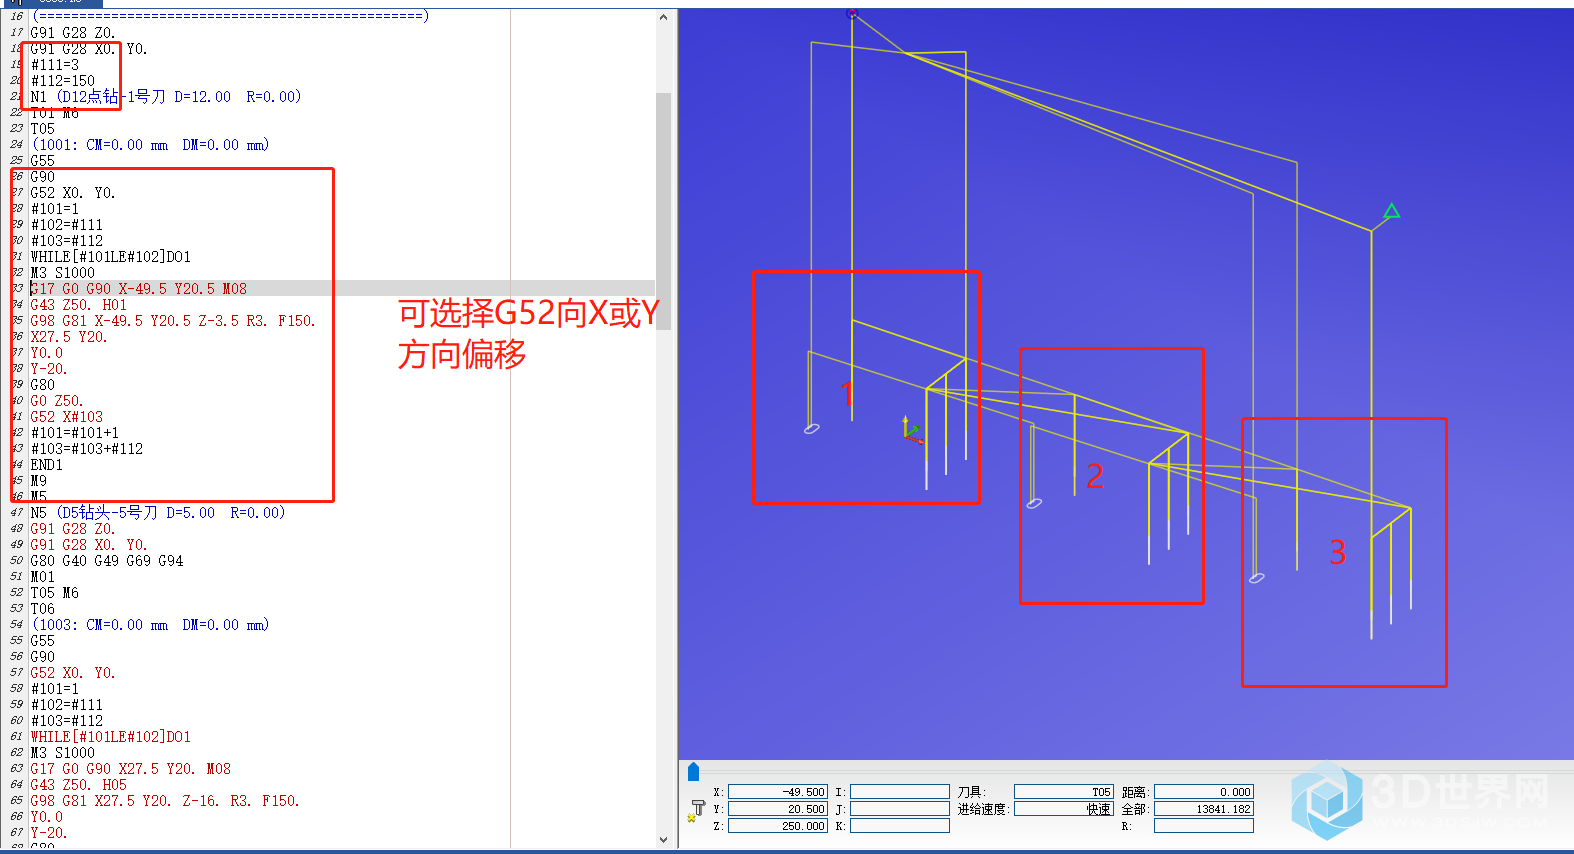Click the line 'G98 G81 X-49.5 Y20.5 Z-3.5 R3. F150.'
The width and height of the screenshot is (1574, 854).
tap(172, 321)
